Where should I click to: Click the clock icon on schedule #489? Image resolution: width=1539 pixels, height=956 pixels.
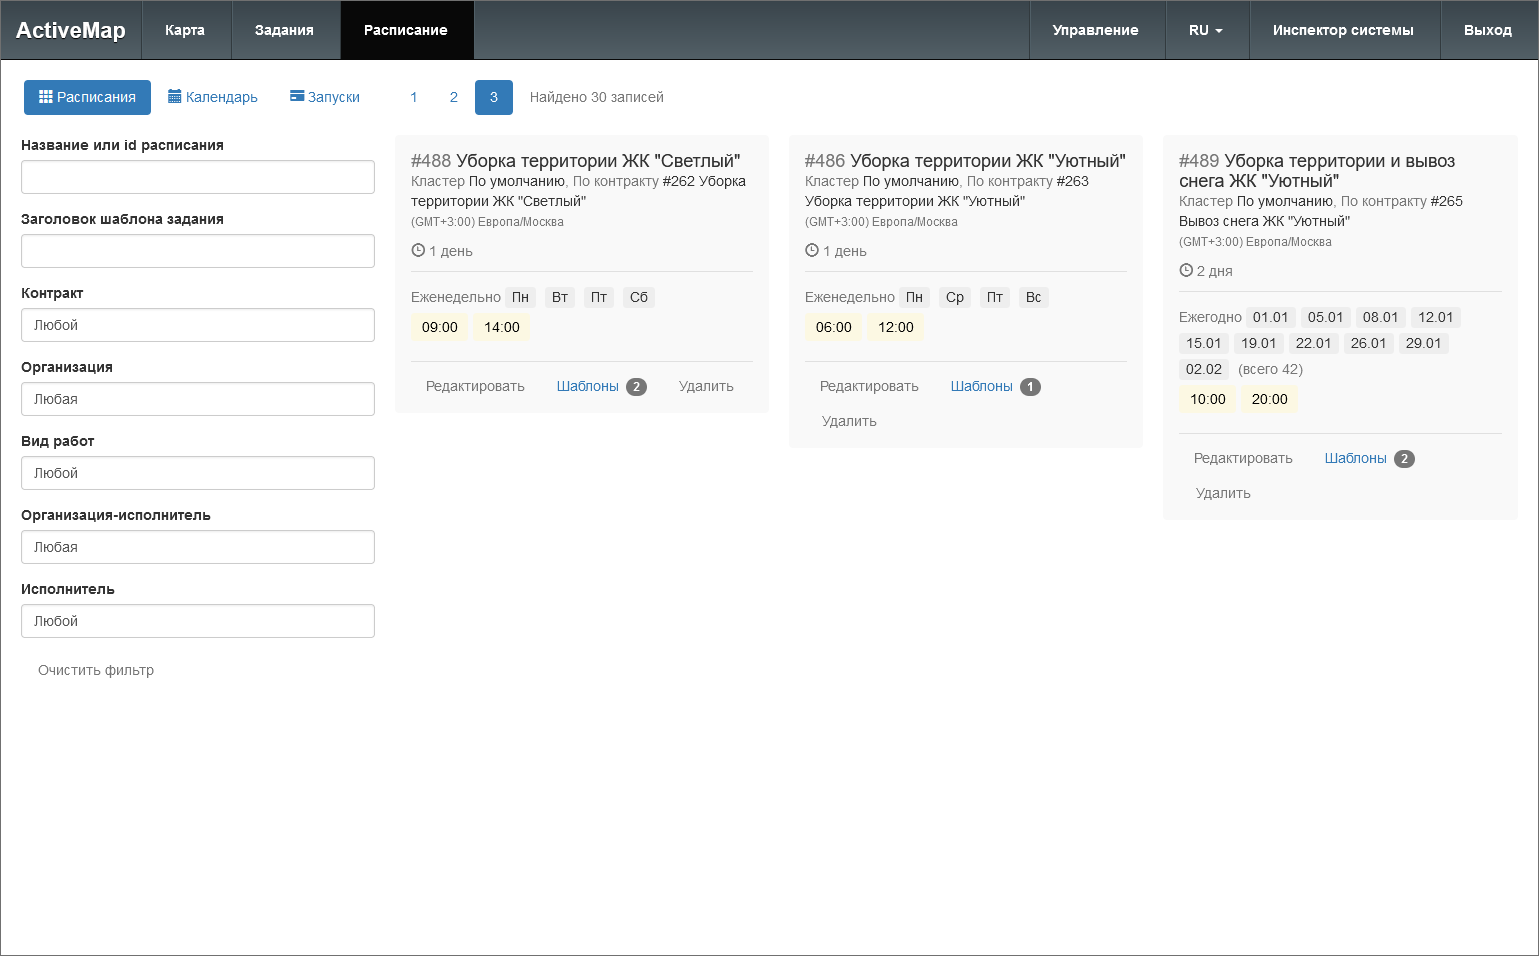1186,271
